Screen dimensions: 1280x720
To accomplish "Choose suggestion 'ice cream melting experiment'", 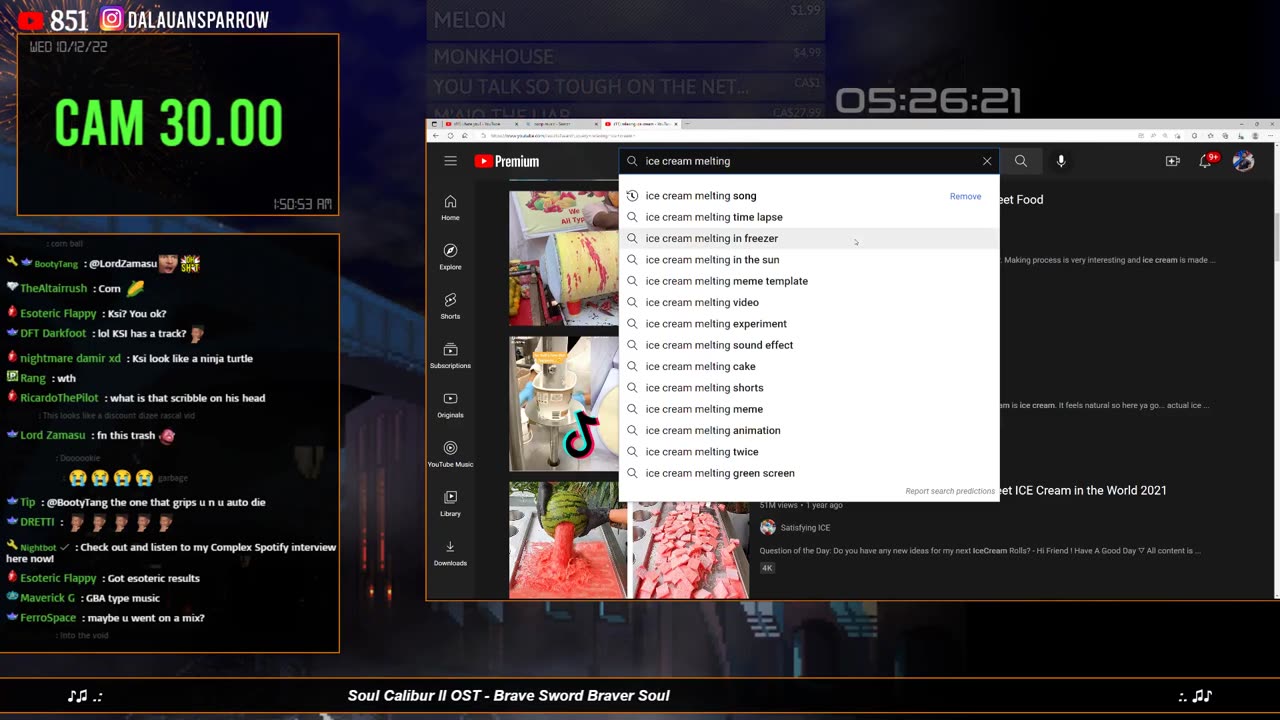I will point(809,324).
